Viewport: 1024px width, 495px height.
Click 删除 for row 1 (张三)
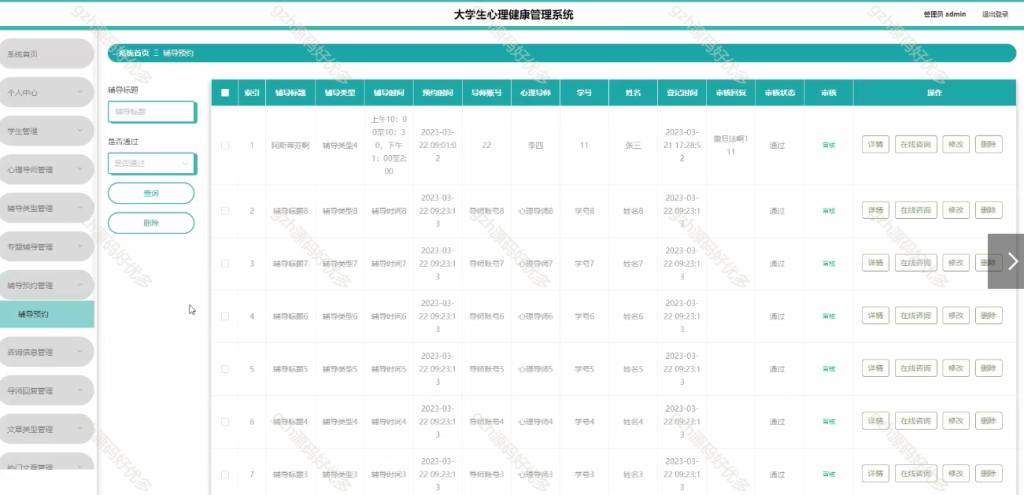(989, 144)
